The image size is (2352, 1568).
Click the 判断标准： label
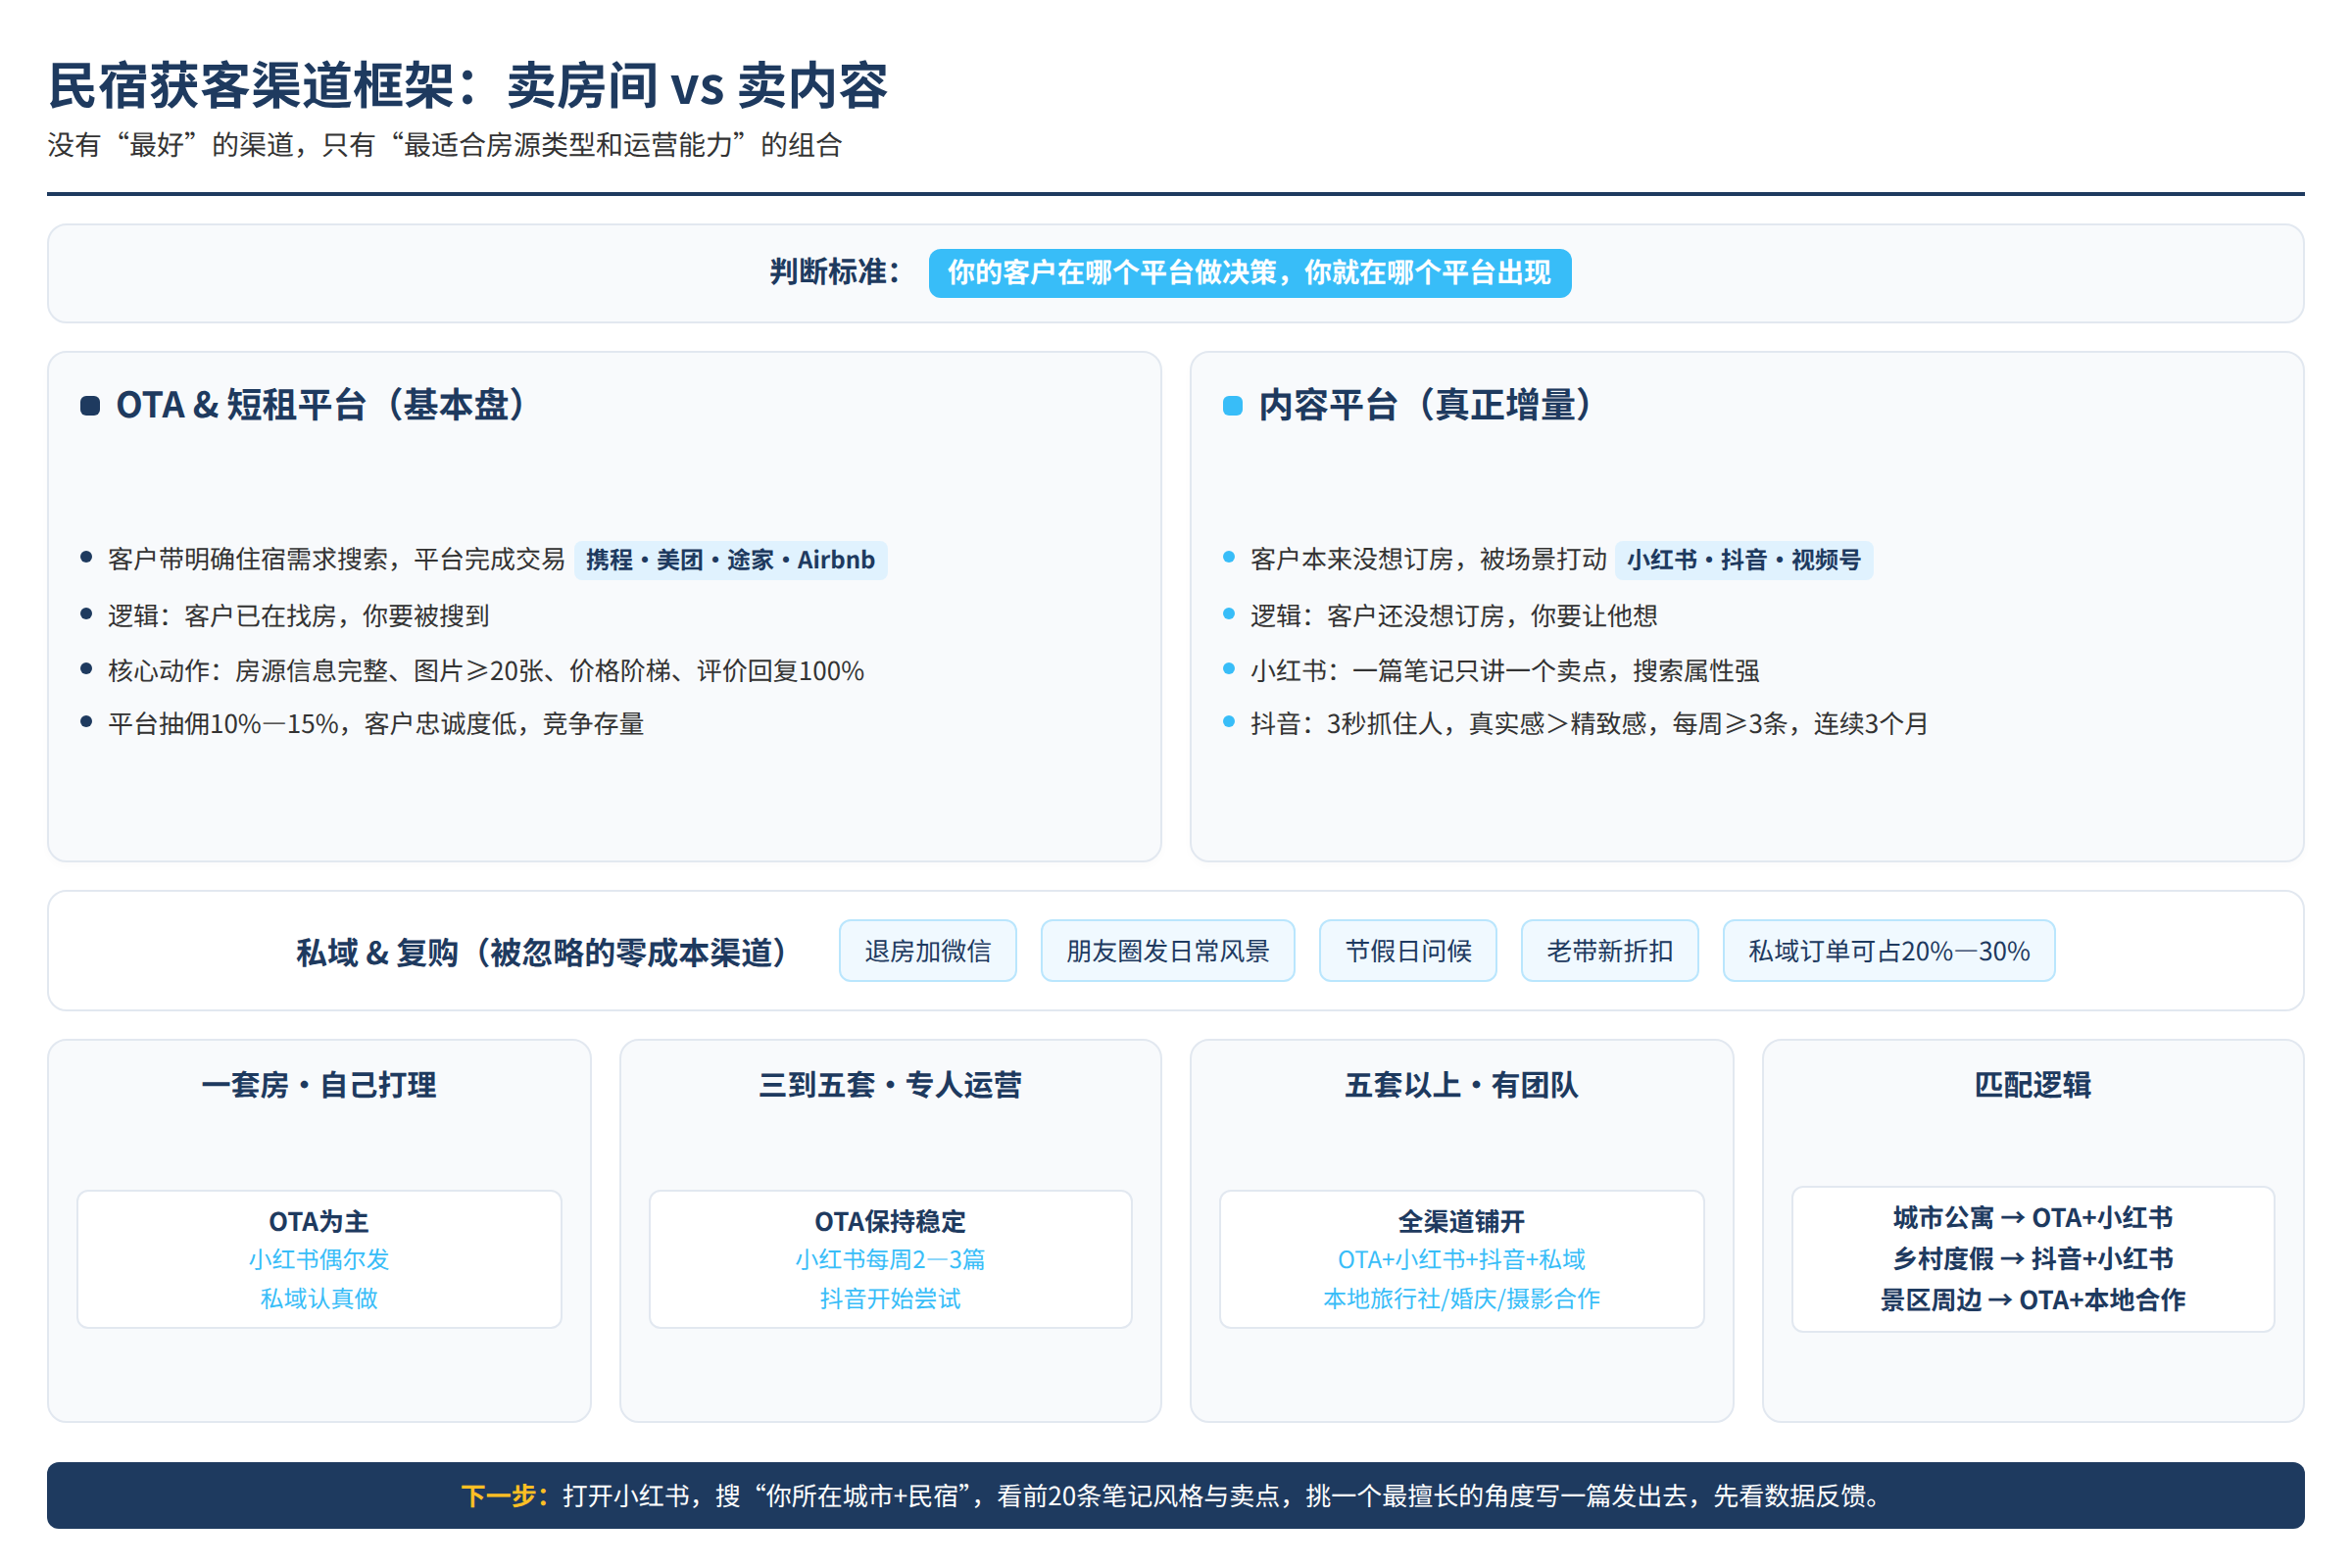[836, 272]
